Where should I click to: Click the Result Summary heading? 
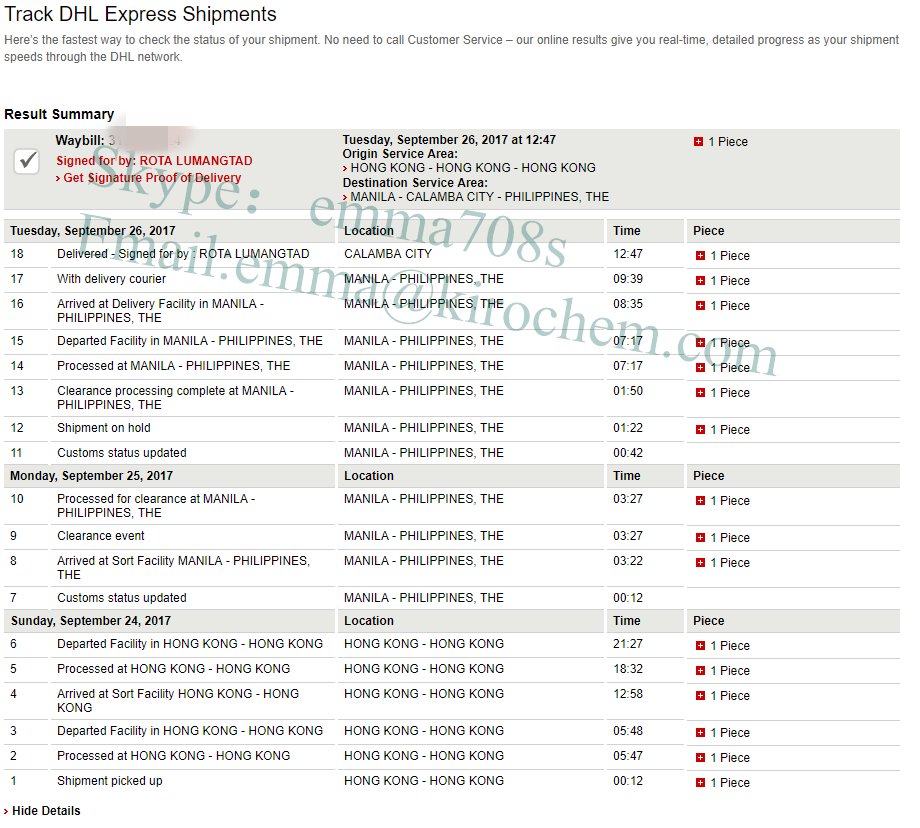(x=59, y=114)
